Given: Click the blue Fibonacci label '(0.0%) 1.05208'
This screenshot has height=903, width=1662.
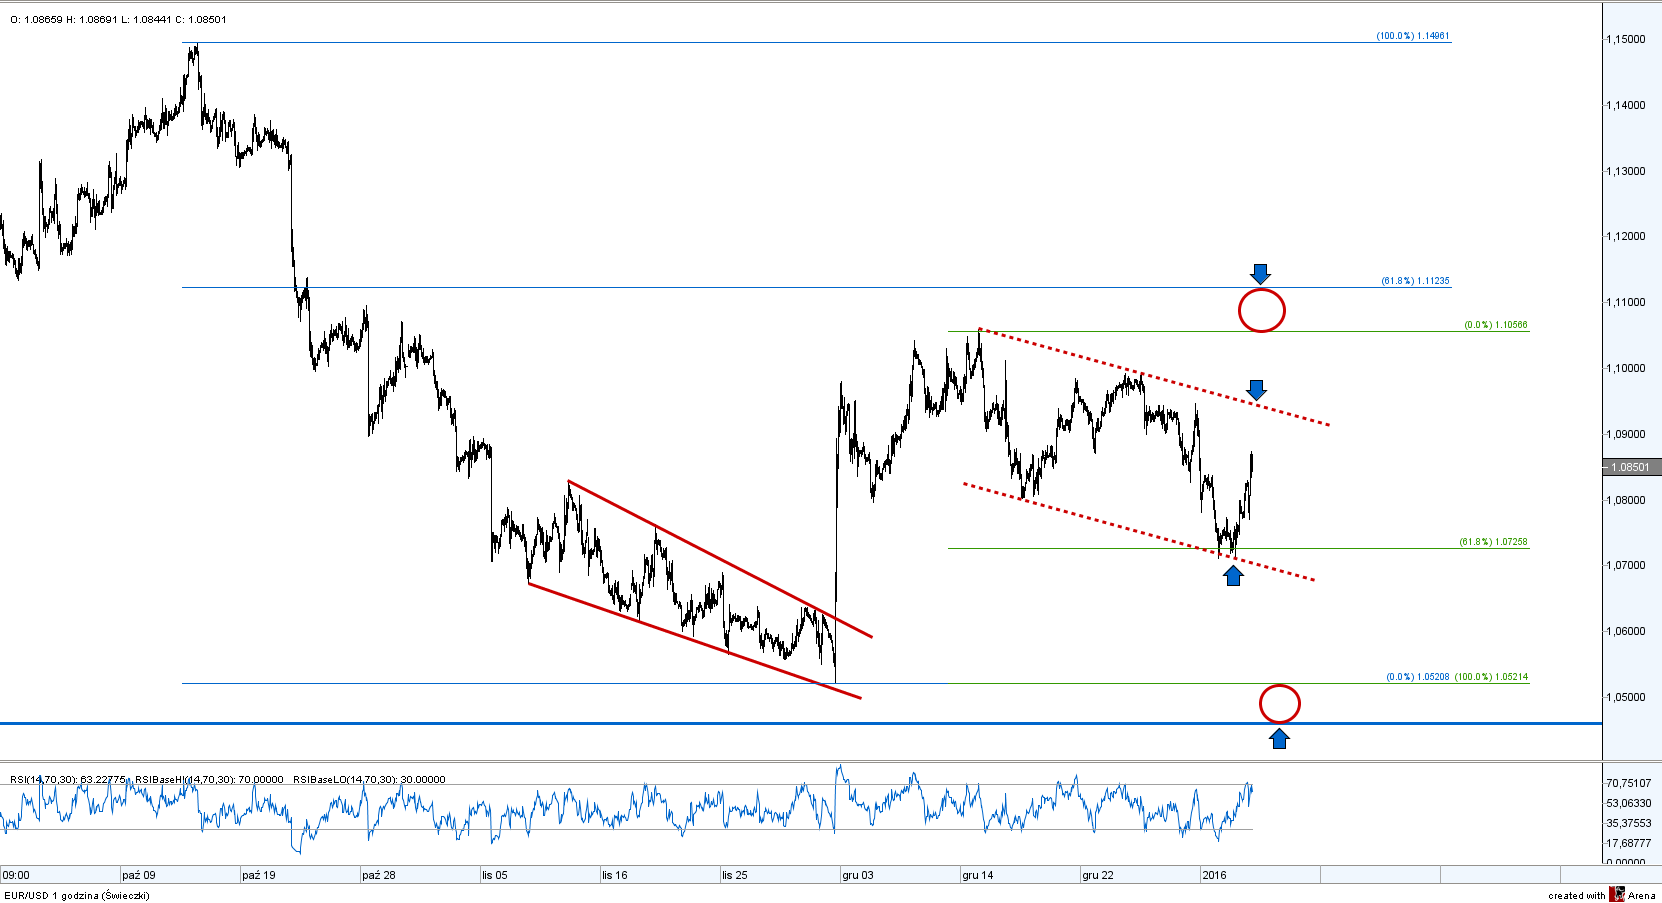Looking at the screenshot, I should 1417,677.
